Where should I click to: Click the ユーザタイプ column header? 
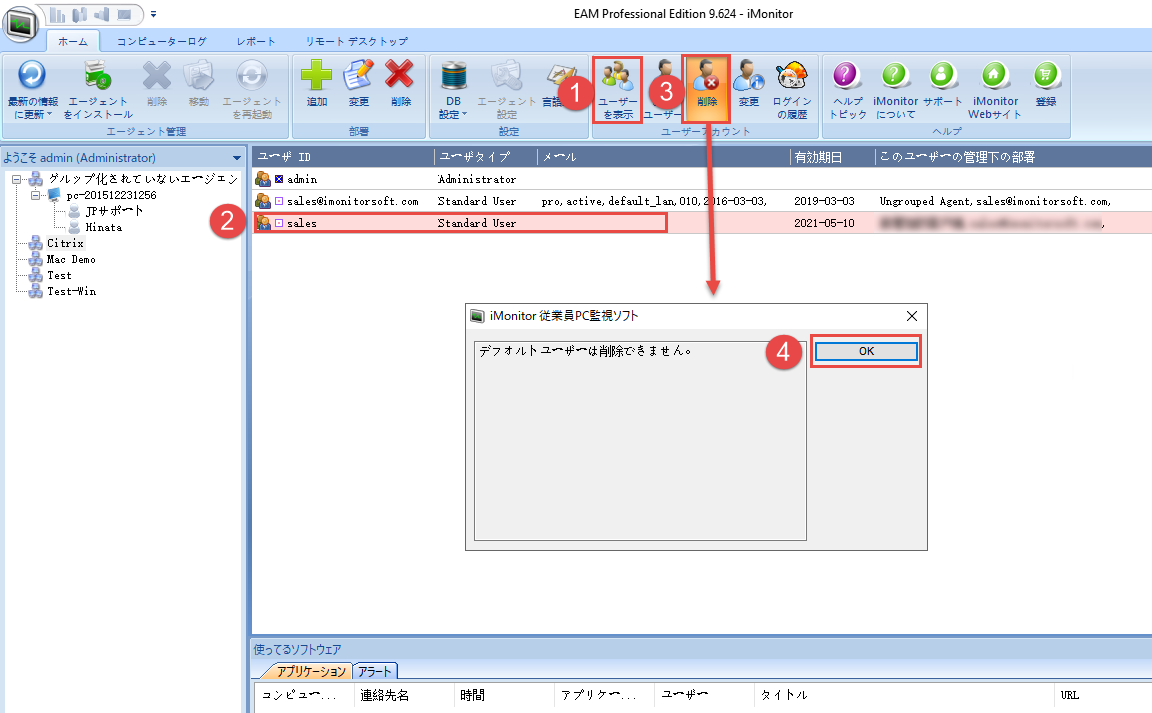[486, 157]
